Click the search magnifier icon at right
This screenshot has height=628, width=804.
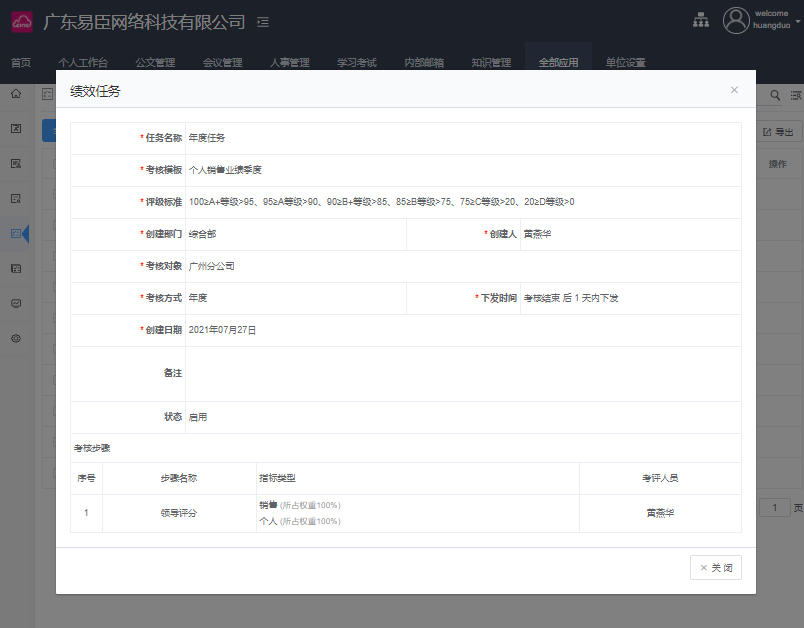(775, 95)
